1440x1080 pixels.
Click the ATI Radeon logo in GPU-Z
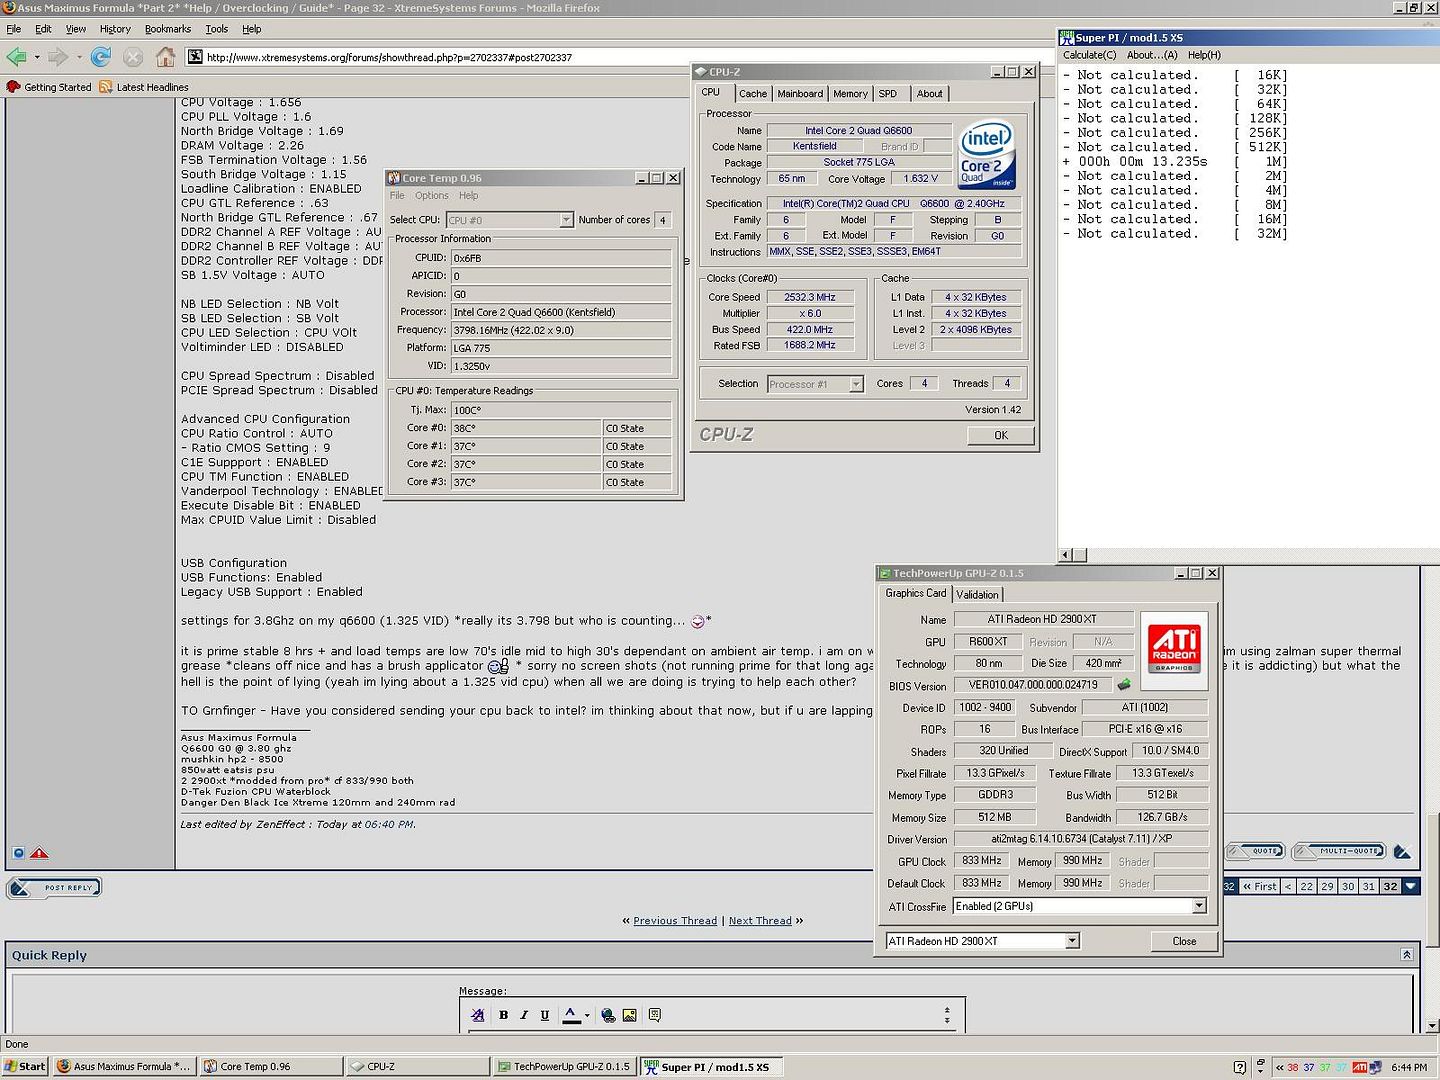[x=1174, y=650]
